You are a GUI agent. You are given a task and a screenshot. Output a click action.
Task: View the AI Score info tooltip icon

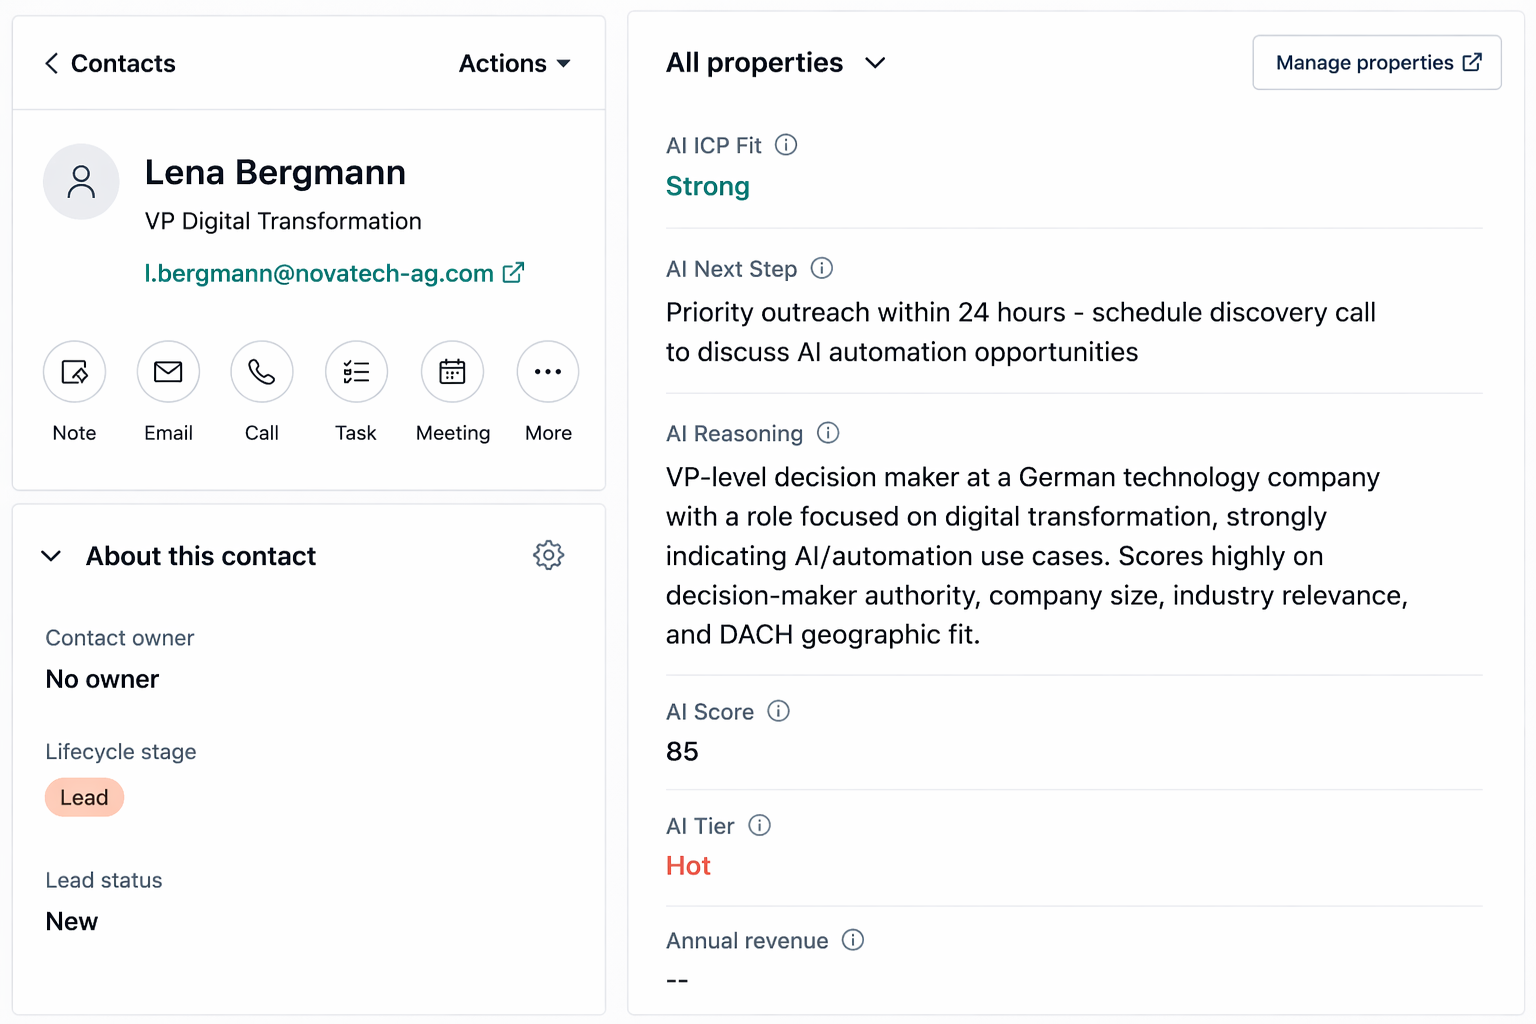(778, 711)
